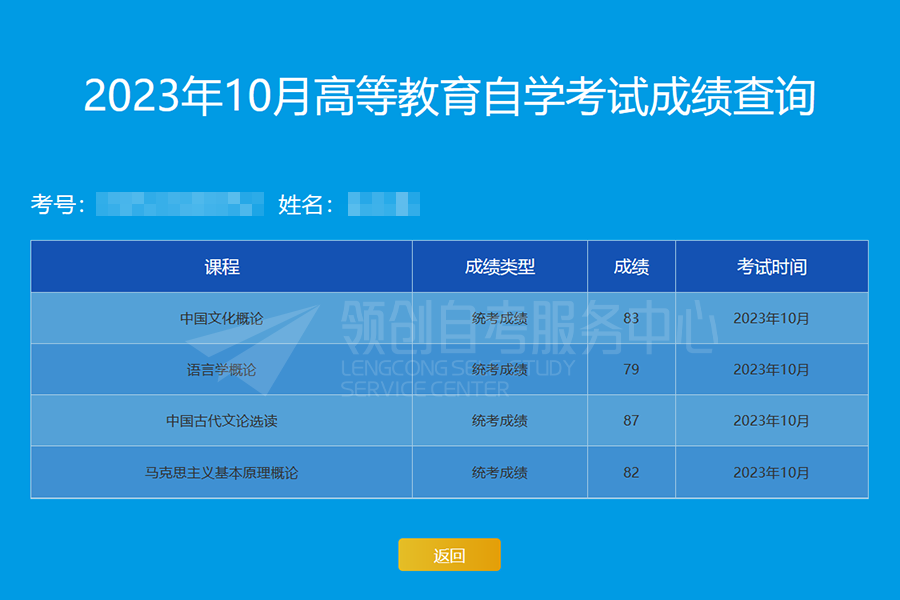Screen dimensions: 900x600
Task: Click the page title 2023年10月高等教育自学考试成绩查询
Action: (449, 96)
